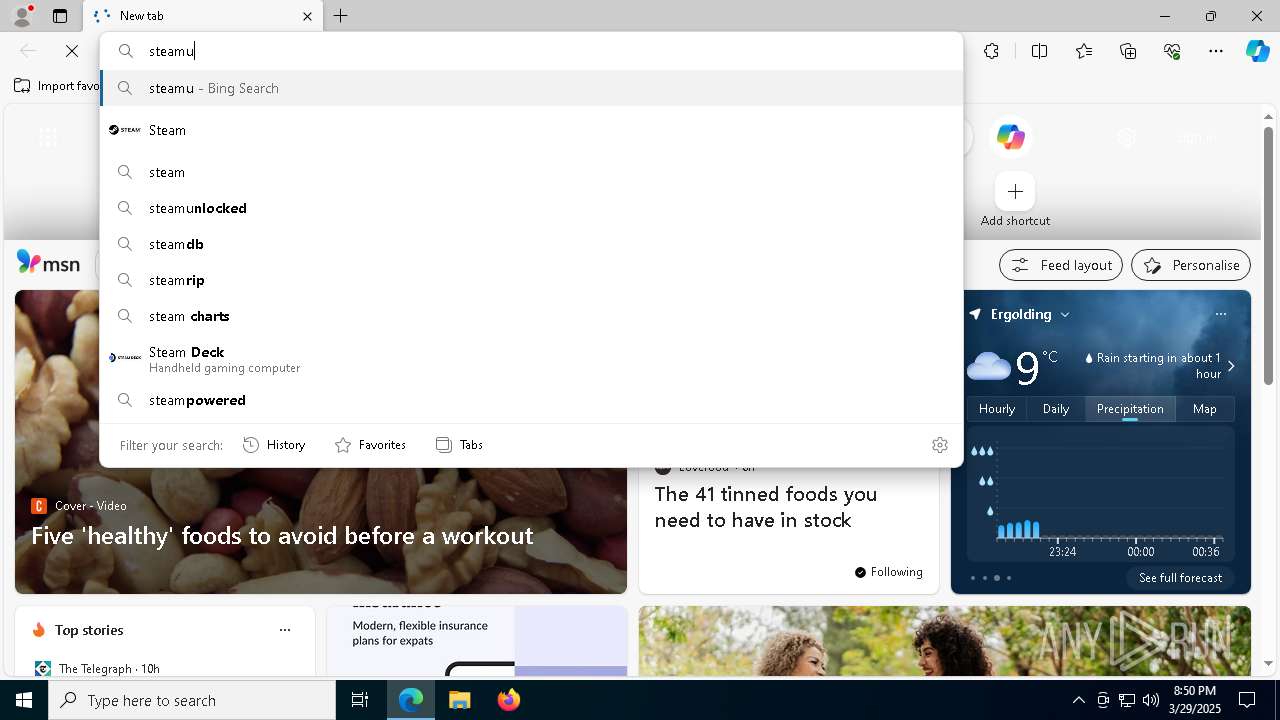Switch weather card to Daily tab
Viewport: 1280px width, 720px height.
[x=1056, y=409]
